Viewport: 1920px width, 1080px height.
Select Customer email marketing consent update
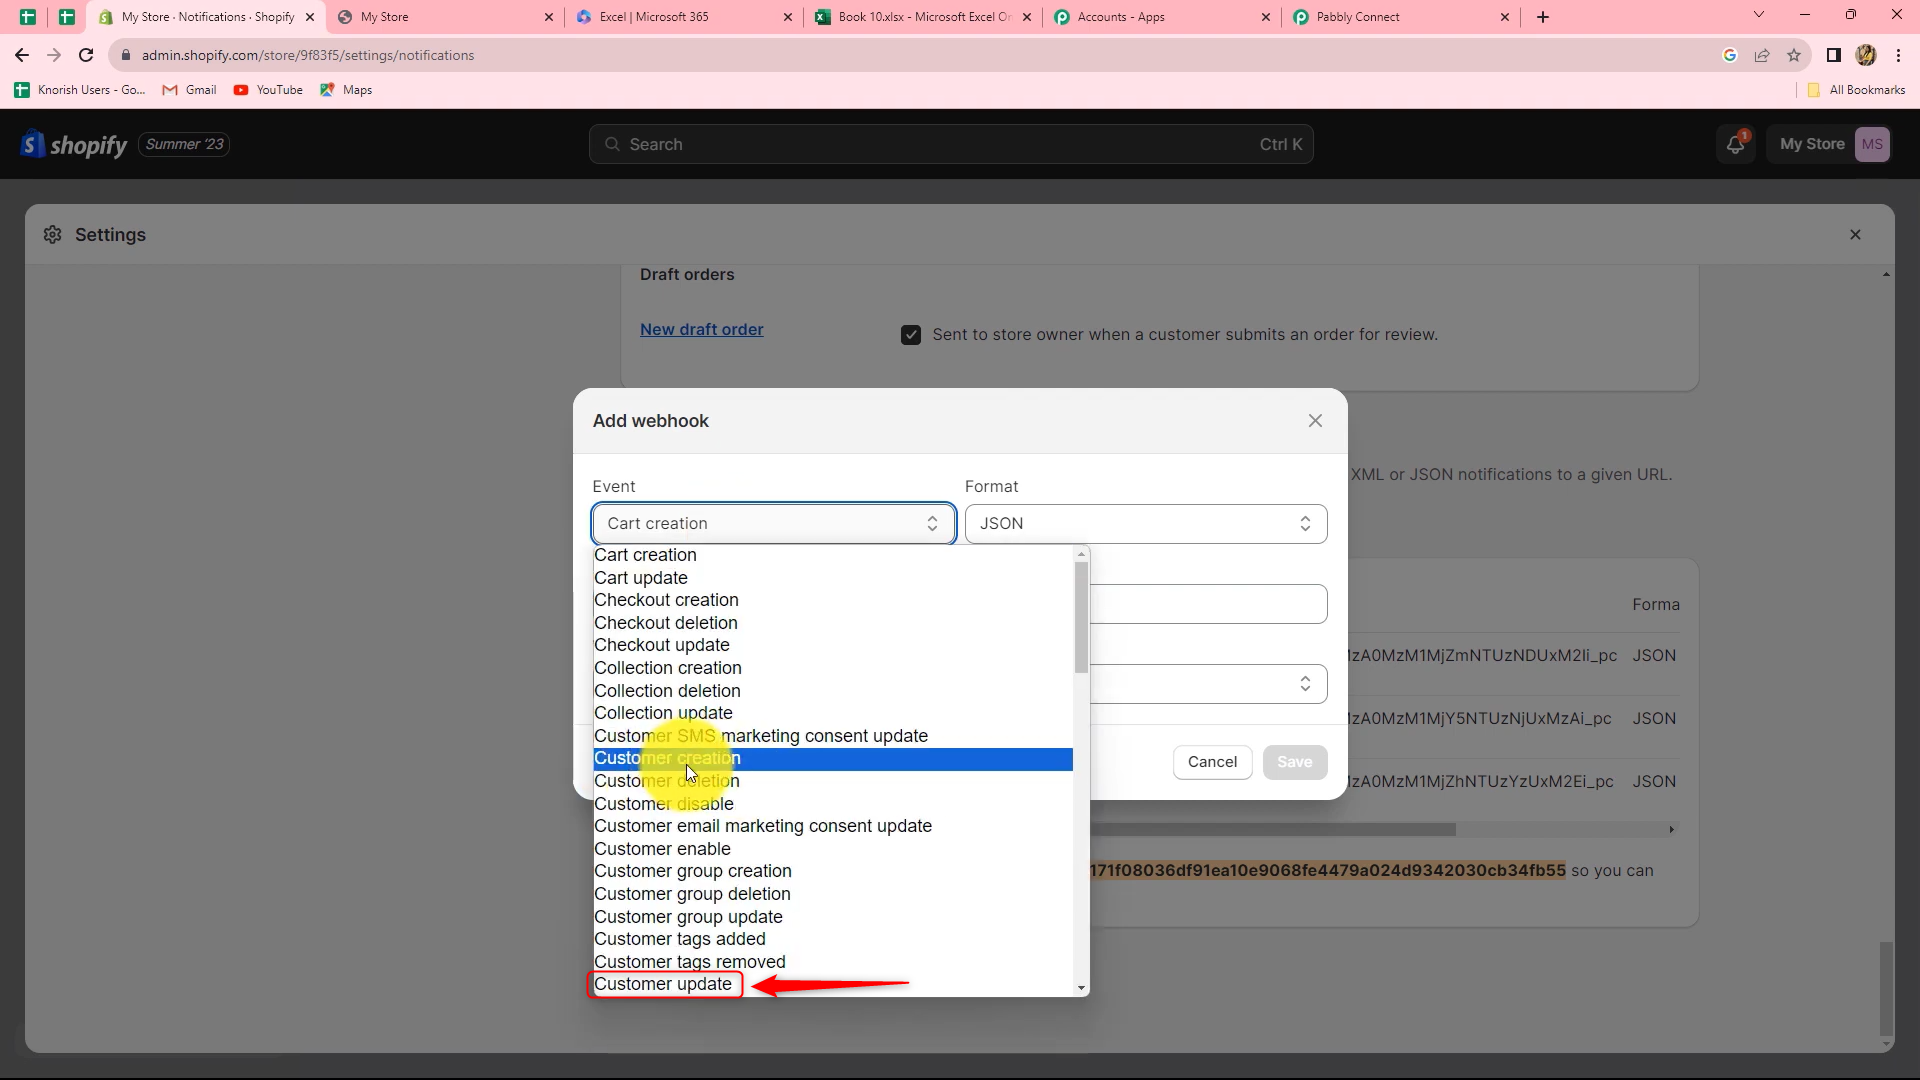(x=833, y=826)
